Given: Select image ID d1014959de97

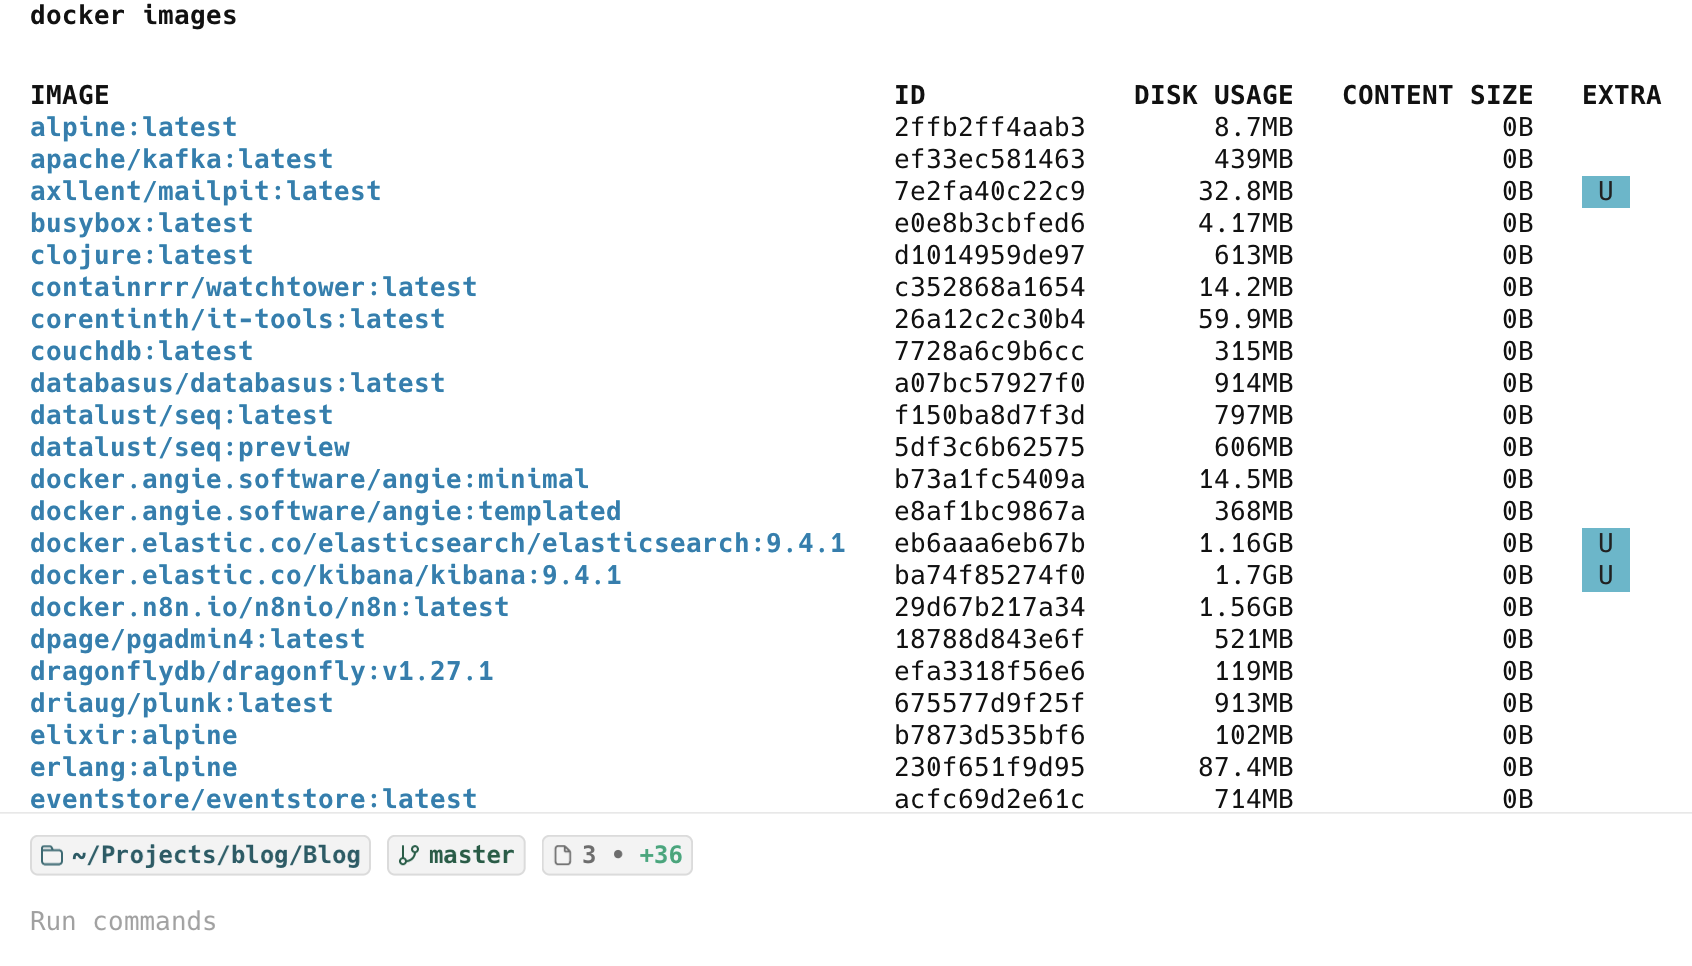Looking at the screenshot, I should 990,256.
